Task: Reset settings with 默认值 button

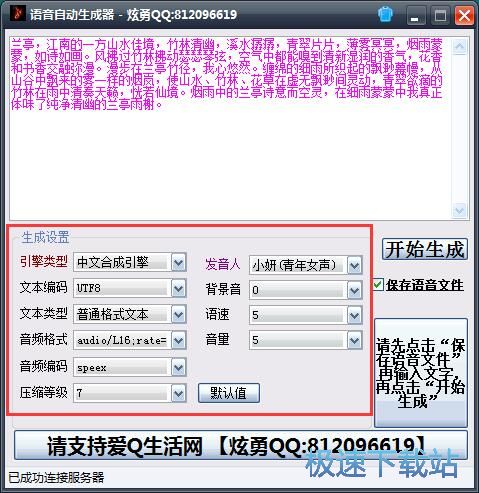Action: pos(229,393)
